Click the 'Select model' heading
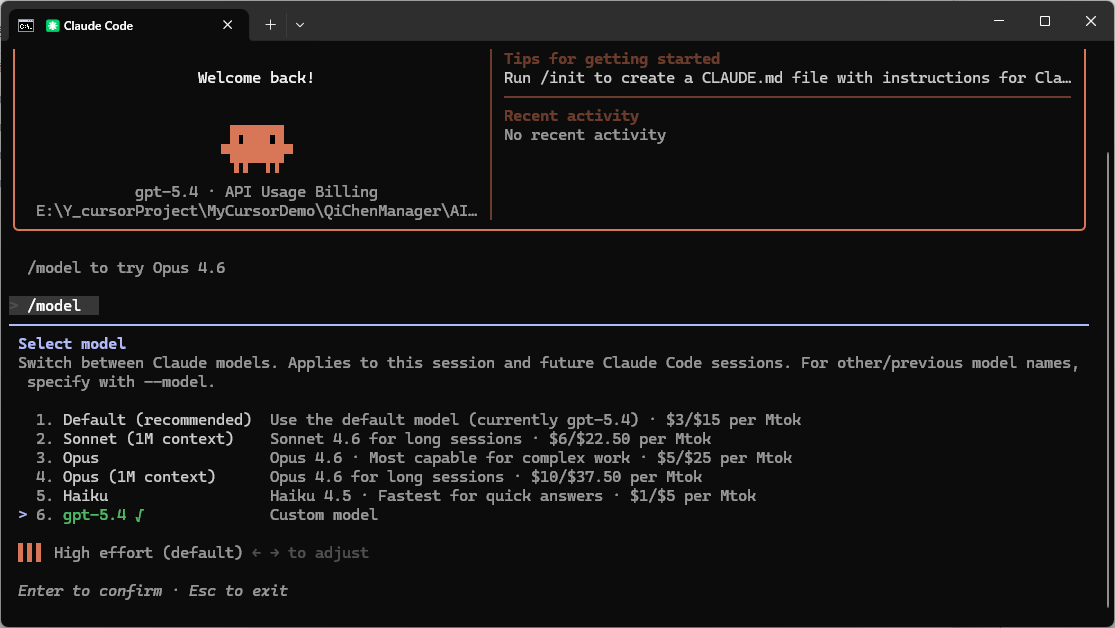The image size is (1115, 628). (x=72, y=344)
